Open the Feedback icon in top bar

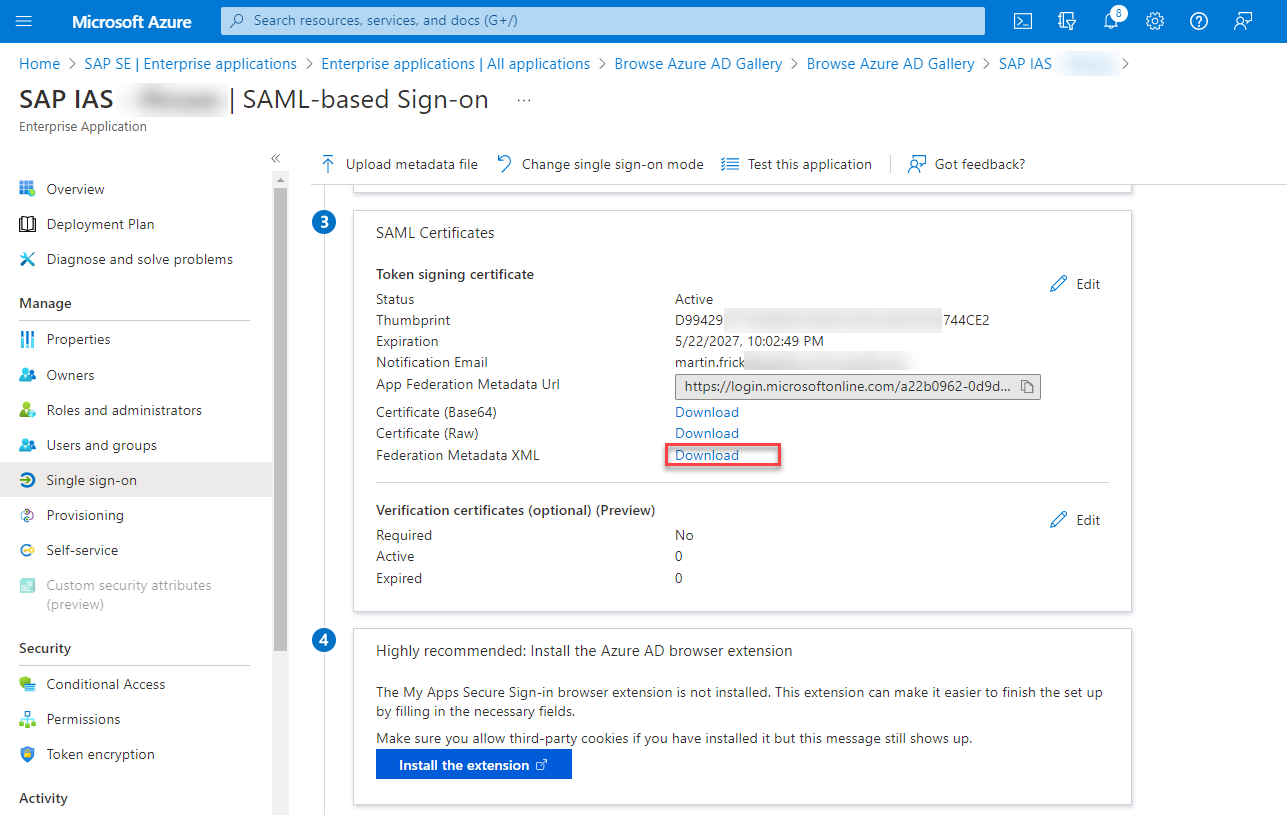tap(1243, 21)
